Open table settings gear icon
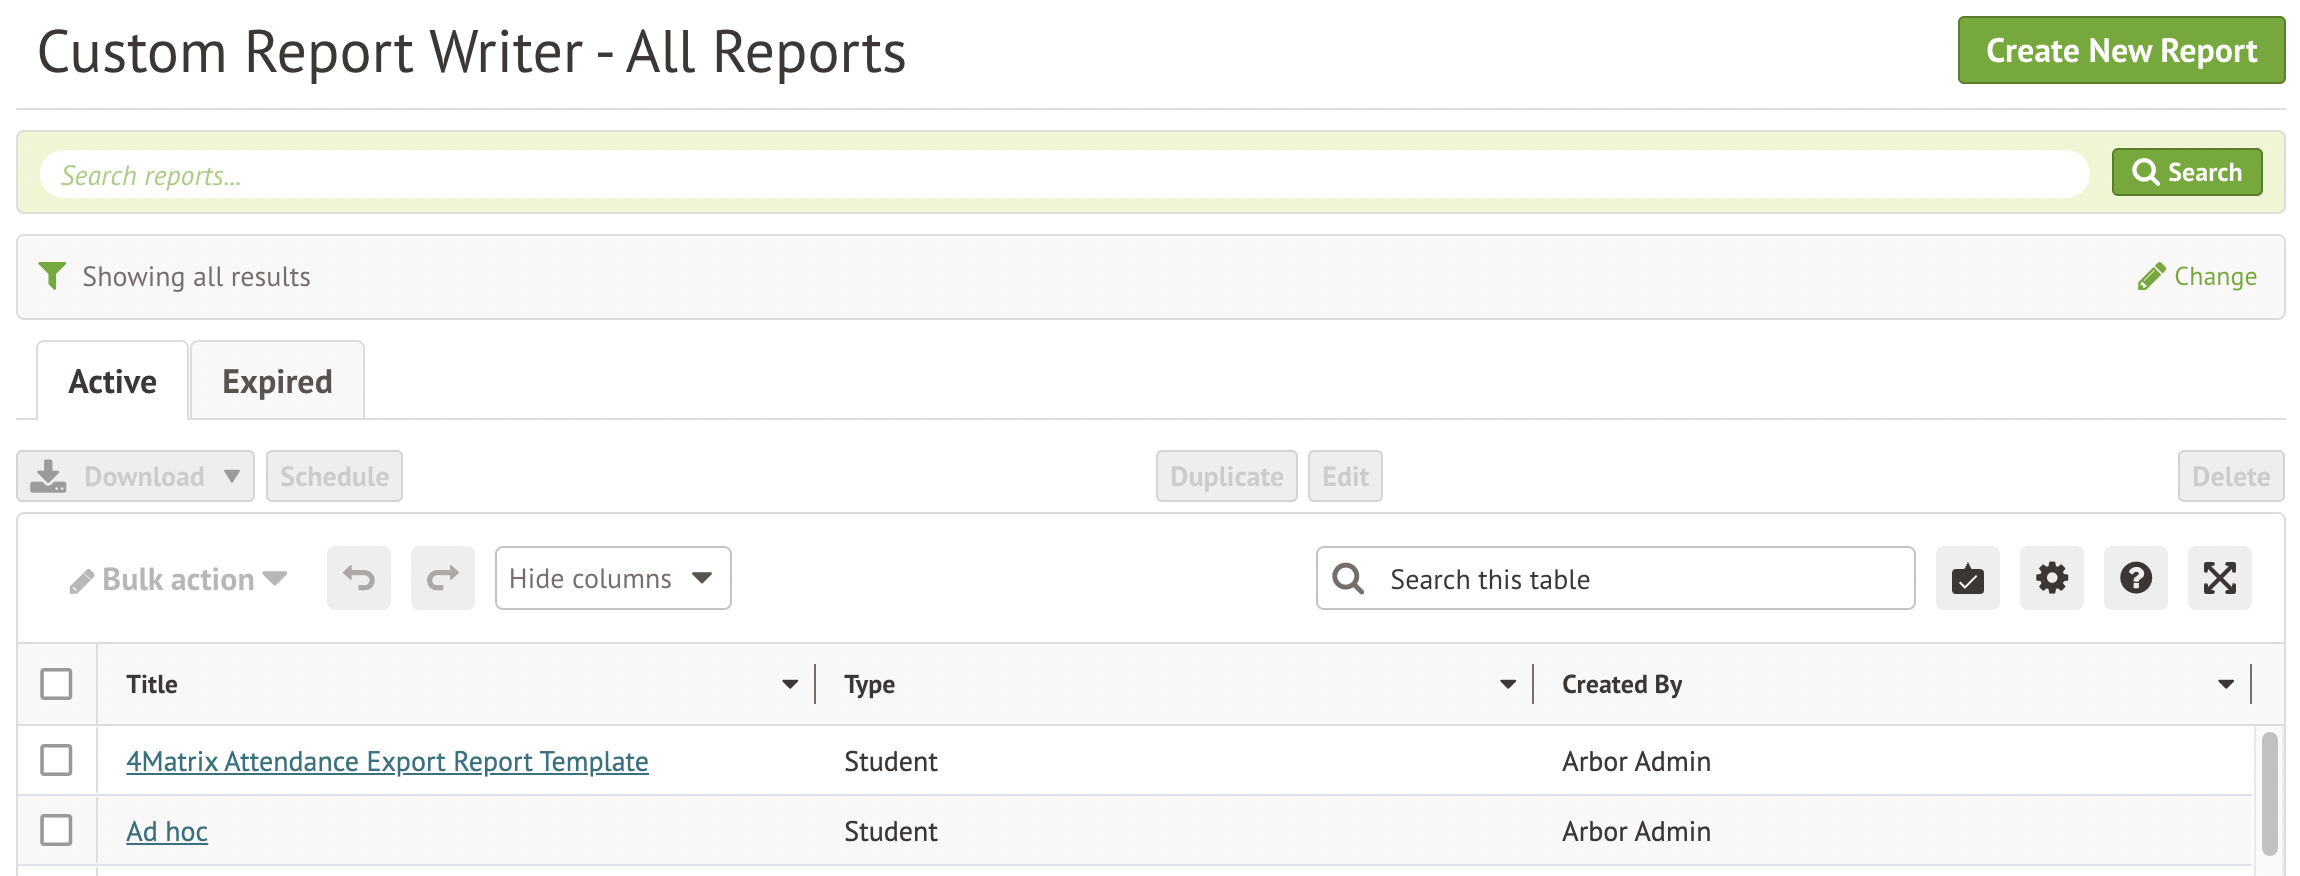This screenshot has width=2300, height=876. (2051, 578)
